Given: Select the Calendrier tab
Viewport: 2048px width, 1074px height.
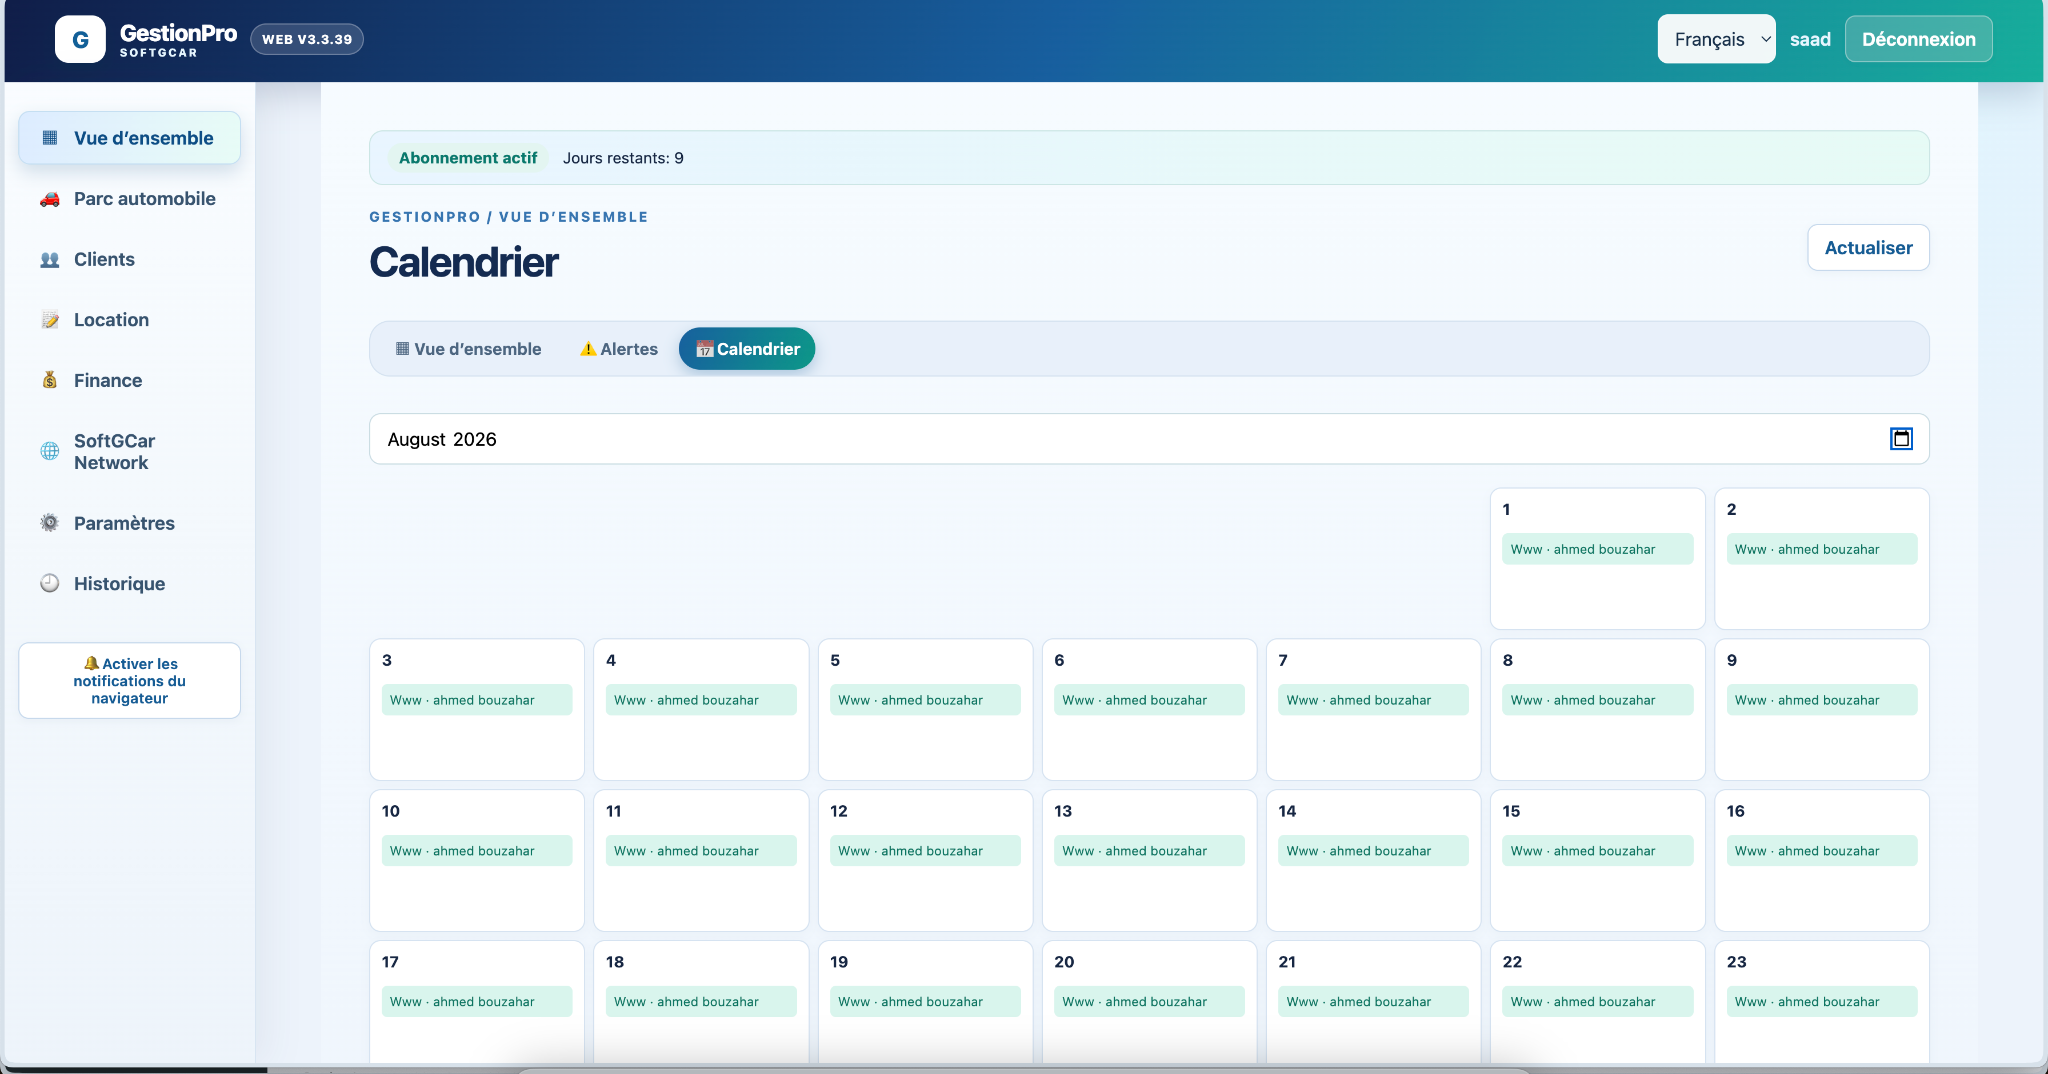Looking at the screenshot, I should click(747, 349).
